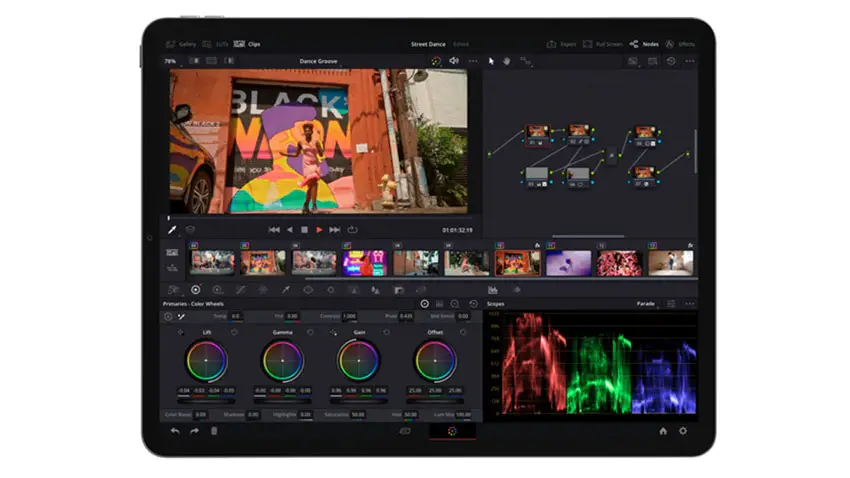Click the Contrast value field

(350, 316)
